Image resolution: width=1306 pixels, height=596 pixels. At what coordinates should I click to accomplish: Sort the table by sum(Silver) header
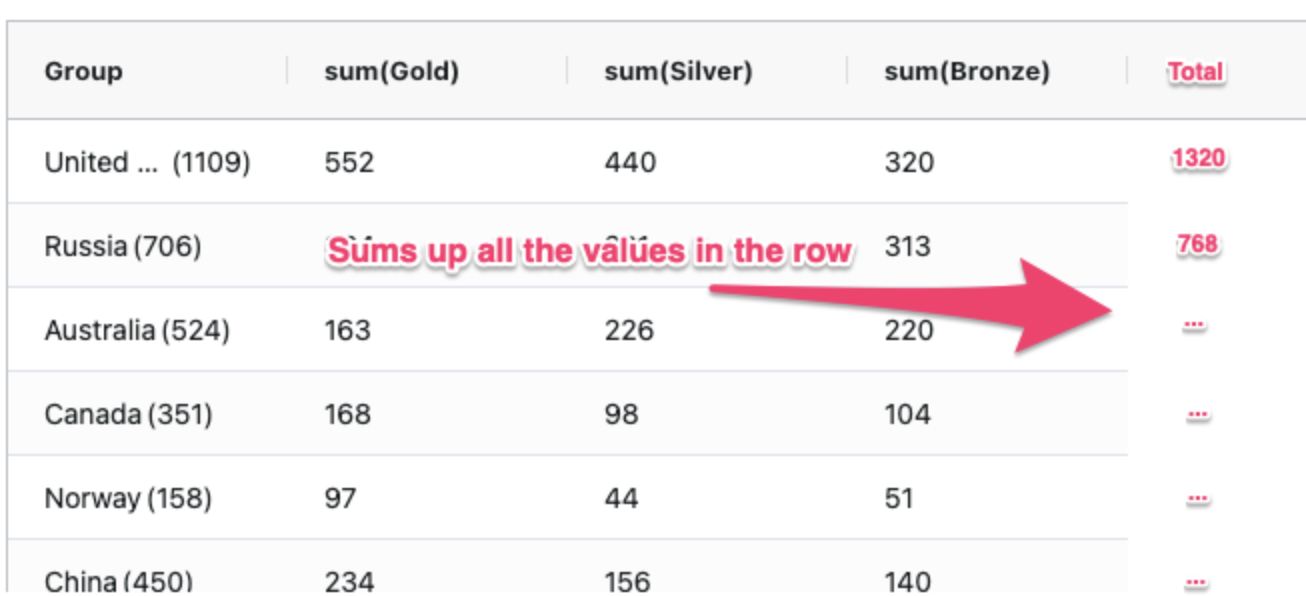click(x=678, y=72)
